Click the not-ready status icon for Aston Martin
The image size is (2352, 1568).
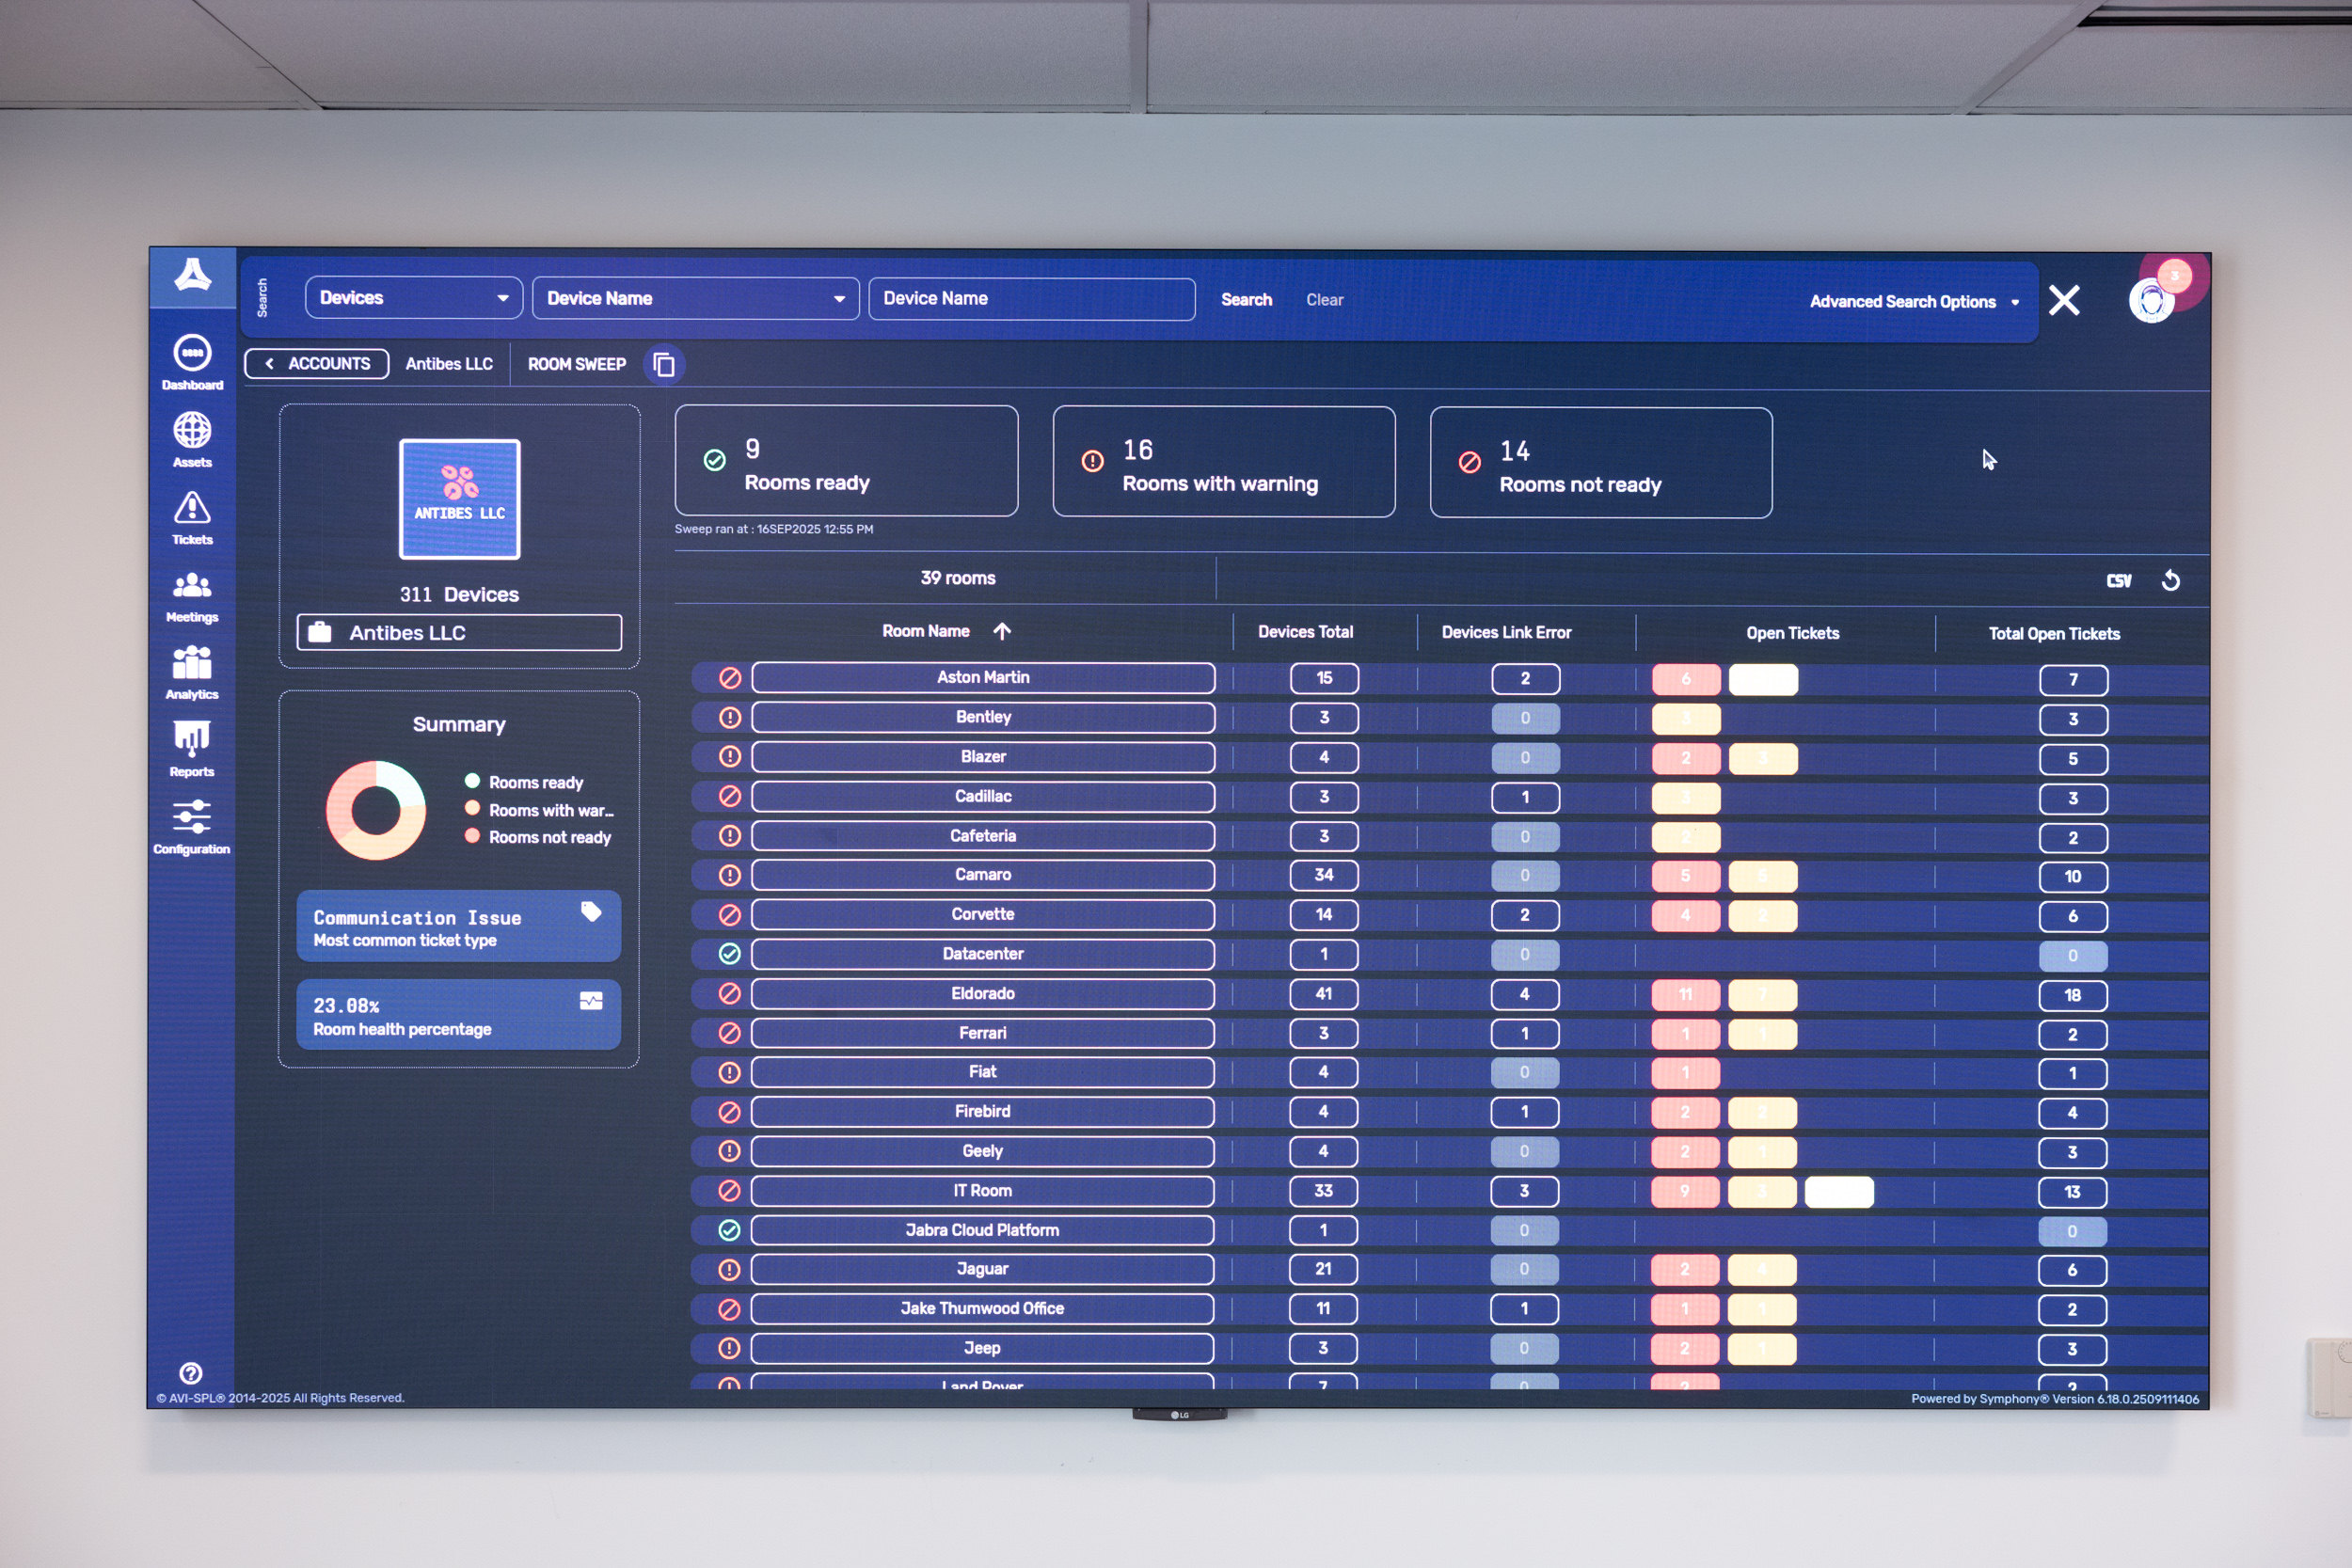730,678
